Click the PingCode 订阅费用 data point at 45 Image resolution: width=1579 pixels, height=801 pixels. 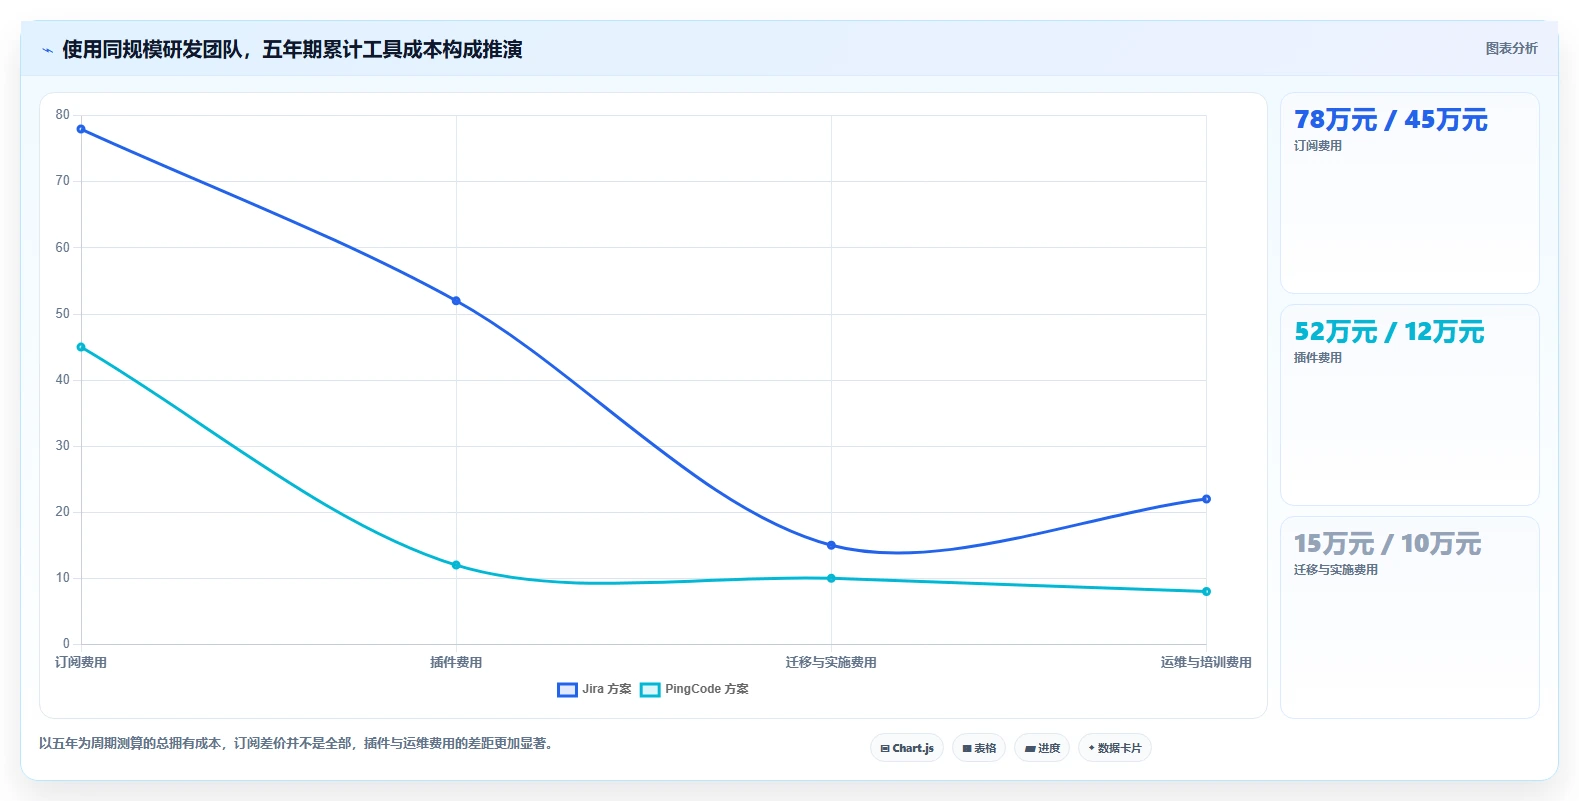[81, 347]
